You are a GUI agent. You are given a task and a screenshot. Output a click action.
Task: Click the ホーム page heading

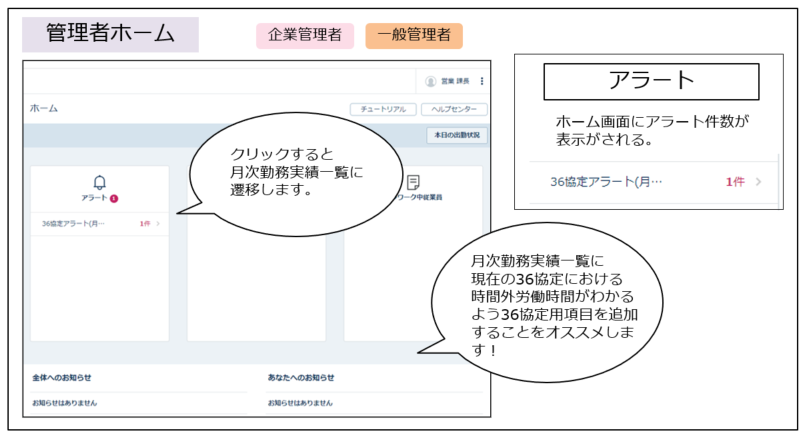pyautogui.click(x=44, y=108)
